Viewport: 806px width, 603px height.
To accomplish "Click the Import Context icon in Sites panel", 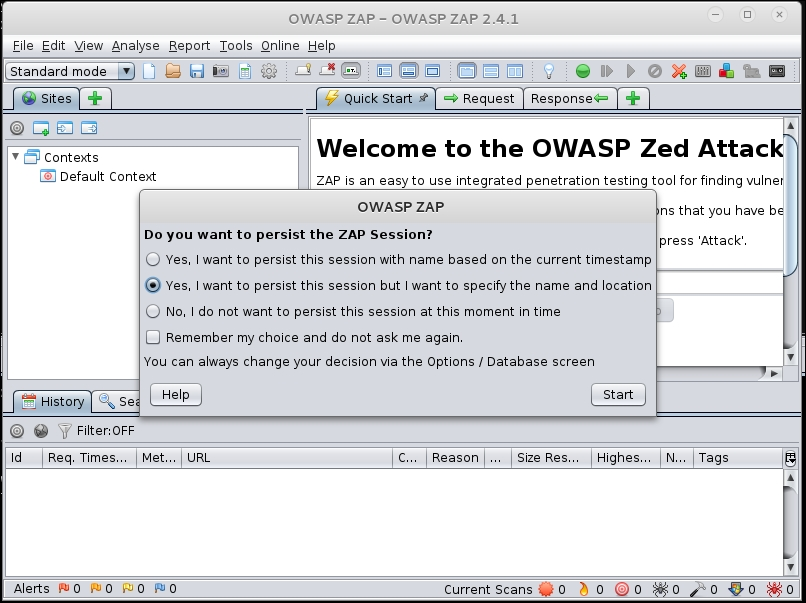I will [65, 128].
